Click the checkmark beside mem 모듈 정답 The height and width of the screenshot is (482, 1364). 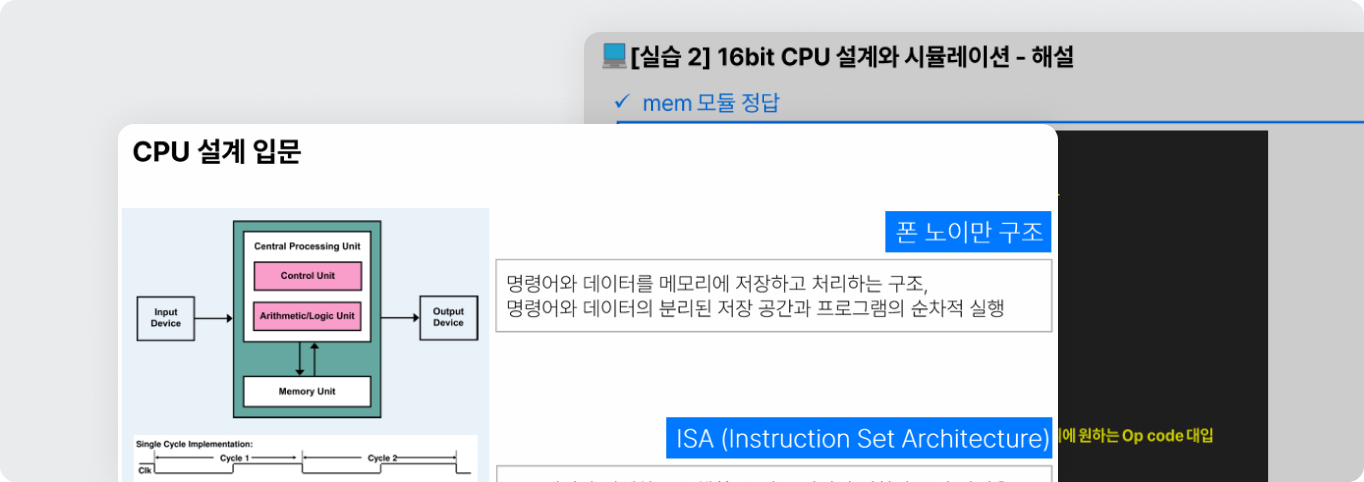tap(622, 102)
